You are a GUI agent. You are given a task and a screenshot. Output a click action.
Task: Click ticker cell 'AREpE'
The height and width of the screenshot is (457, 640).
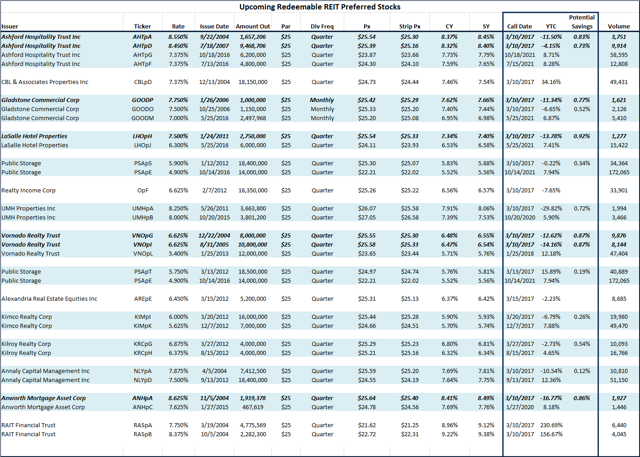click(x=142, y=299)
